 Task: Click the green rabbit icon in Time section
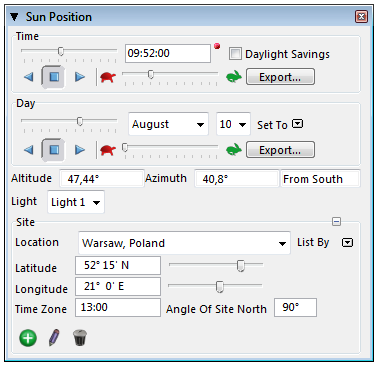[x=234, y=77]
